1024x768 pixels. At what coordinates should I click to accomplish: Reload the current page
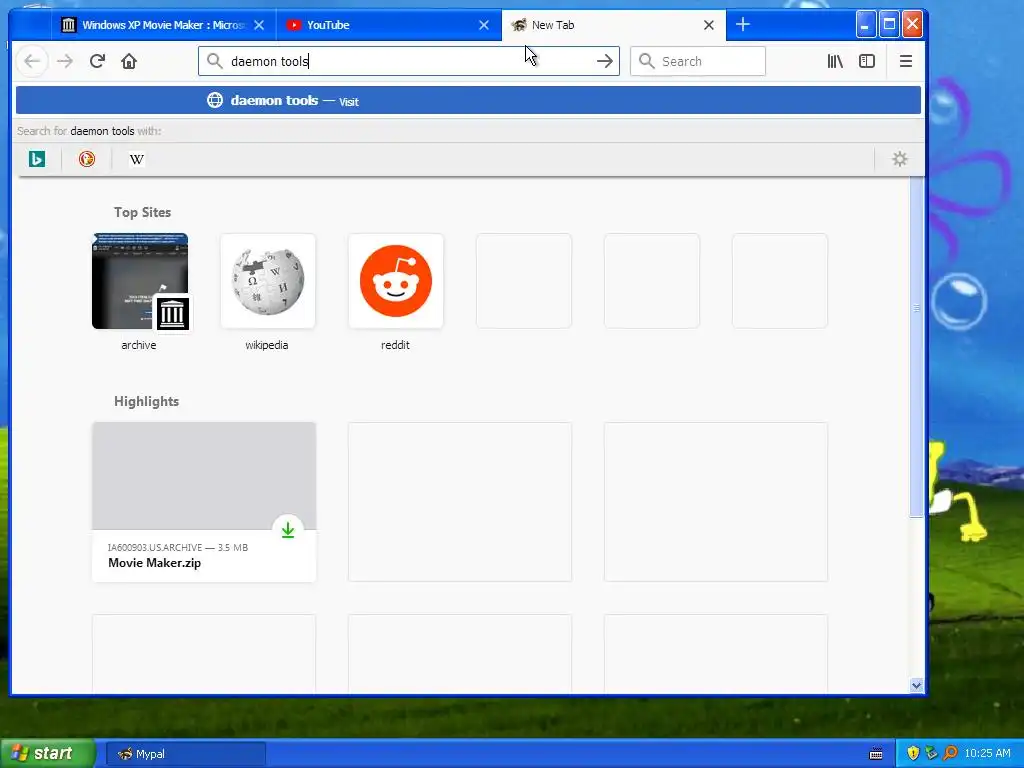coord(97,61)
